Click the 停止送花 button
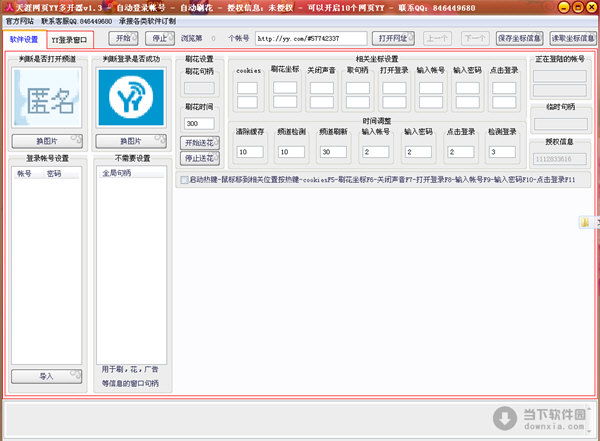 [199, 158]
